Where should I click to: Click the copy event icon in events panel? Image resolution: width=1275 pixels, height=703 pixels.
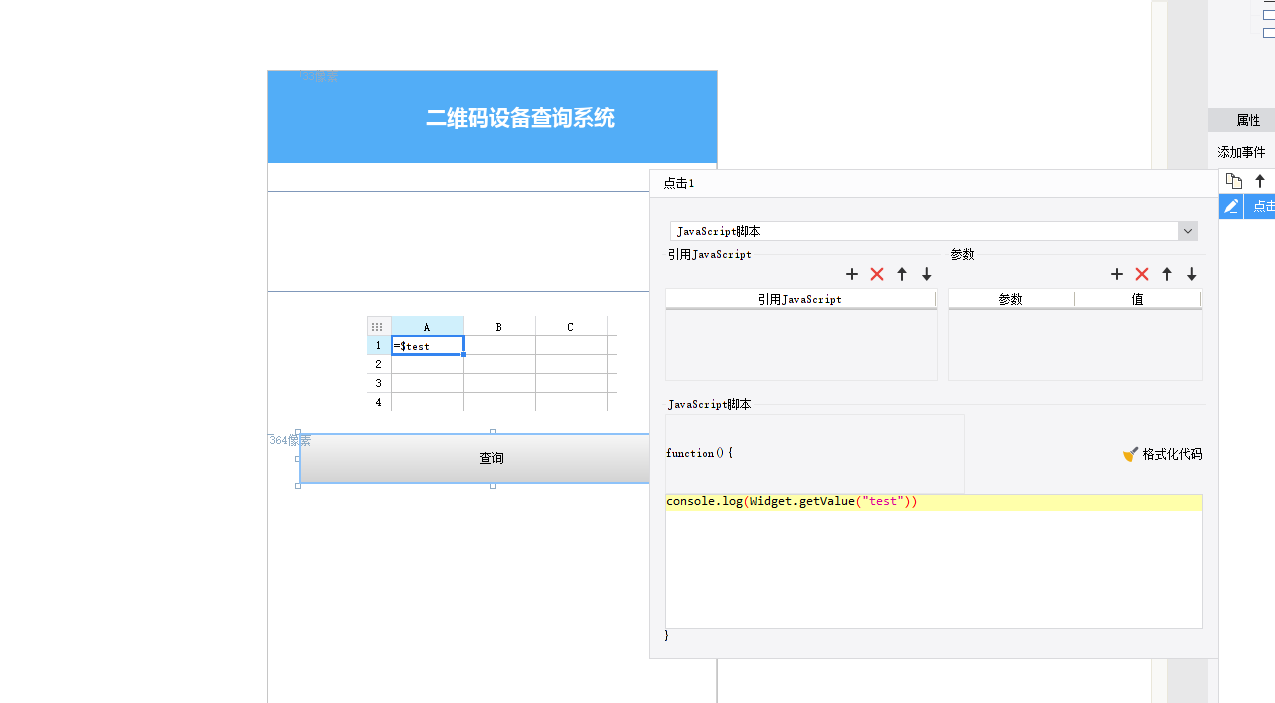(x=1234, y=181)
